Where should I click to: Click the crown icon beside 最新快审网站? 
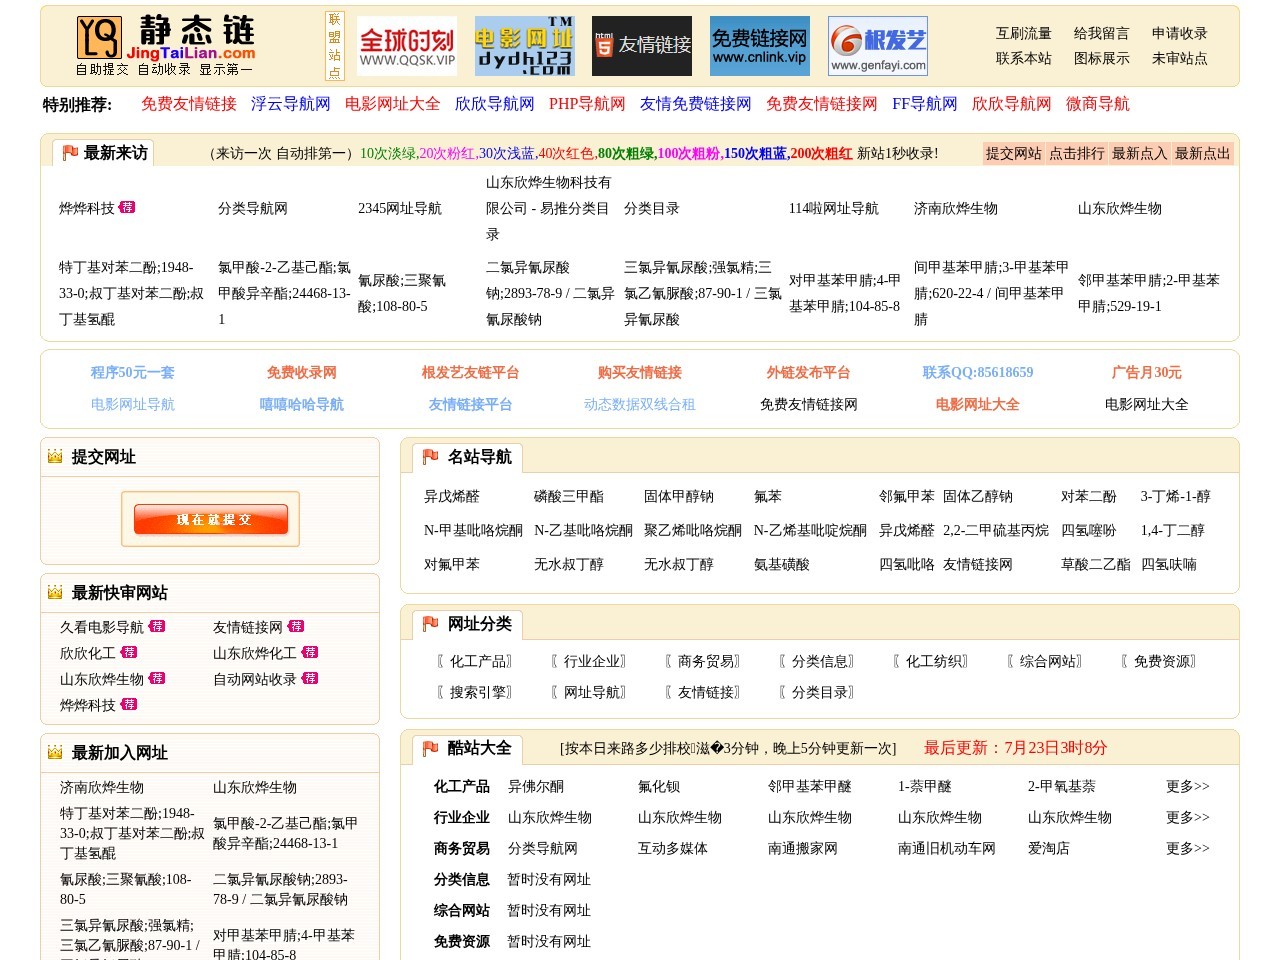55,593
